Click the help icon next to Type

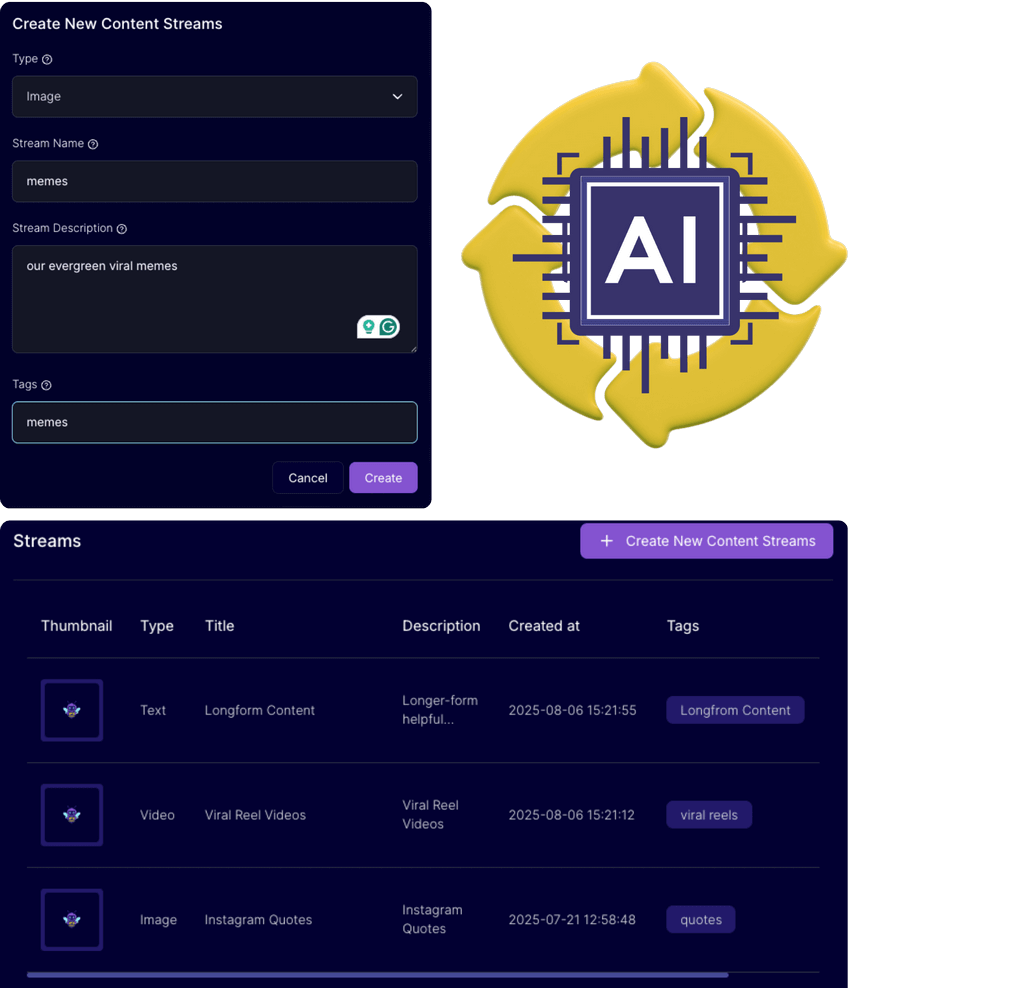pyautogui.click(x=47, y=60)
